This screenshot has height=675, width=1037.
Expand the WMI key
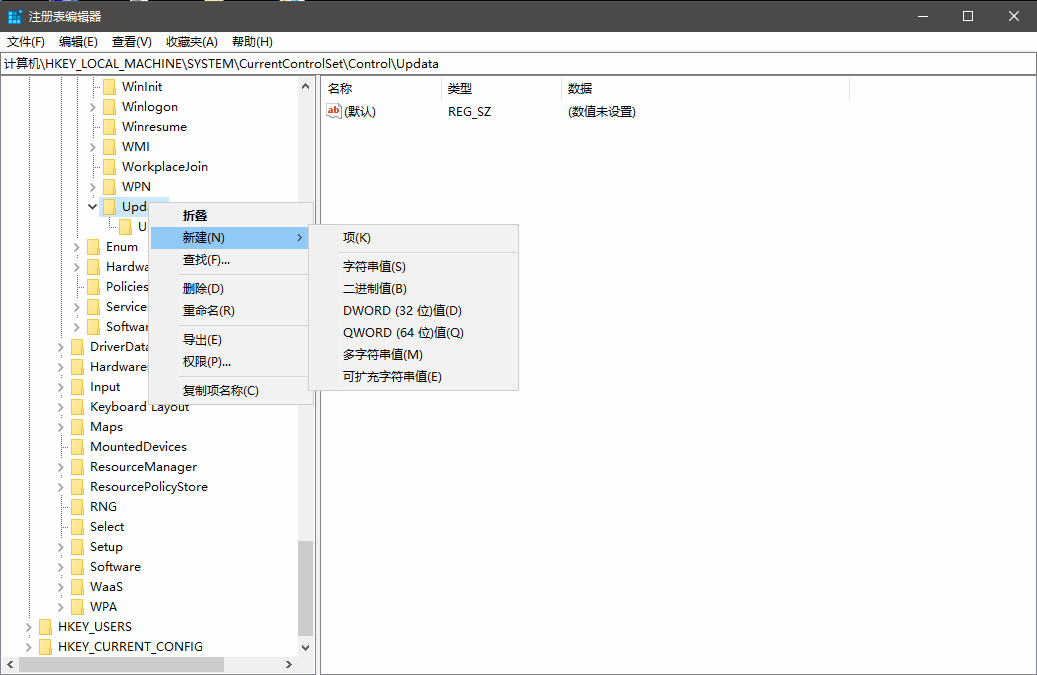click(x=93, y=147)
